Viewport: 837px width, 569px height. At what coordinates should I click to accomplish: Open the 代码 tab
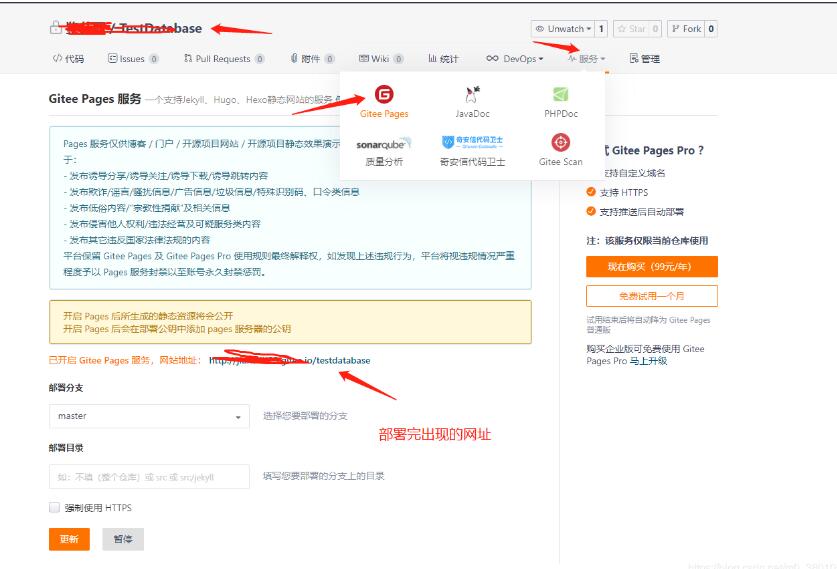68,59
